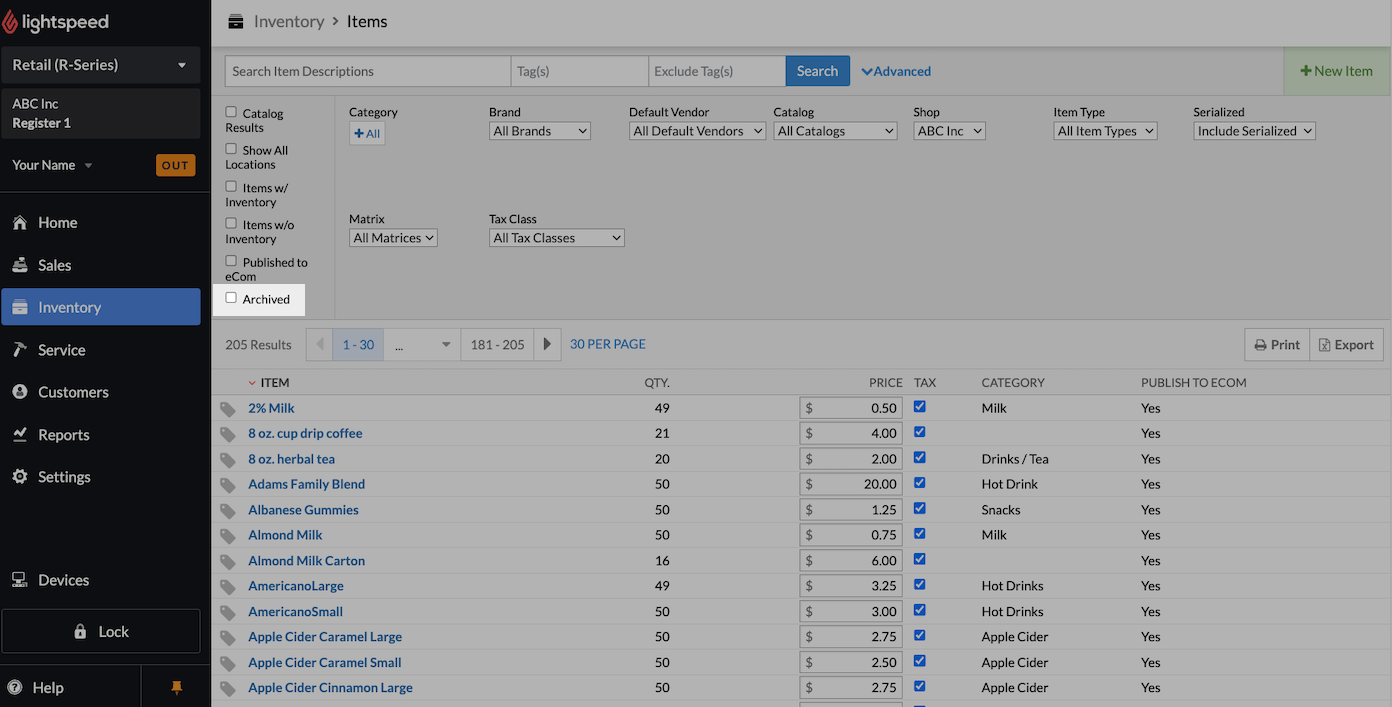Click the 30 PER PAGE link
The height and width of the screenshot is (707, 1392).
pyautogui.click(x=608, y=344)
